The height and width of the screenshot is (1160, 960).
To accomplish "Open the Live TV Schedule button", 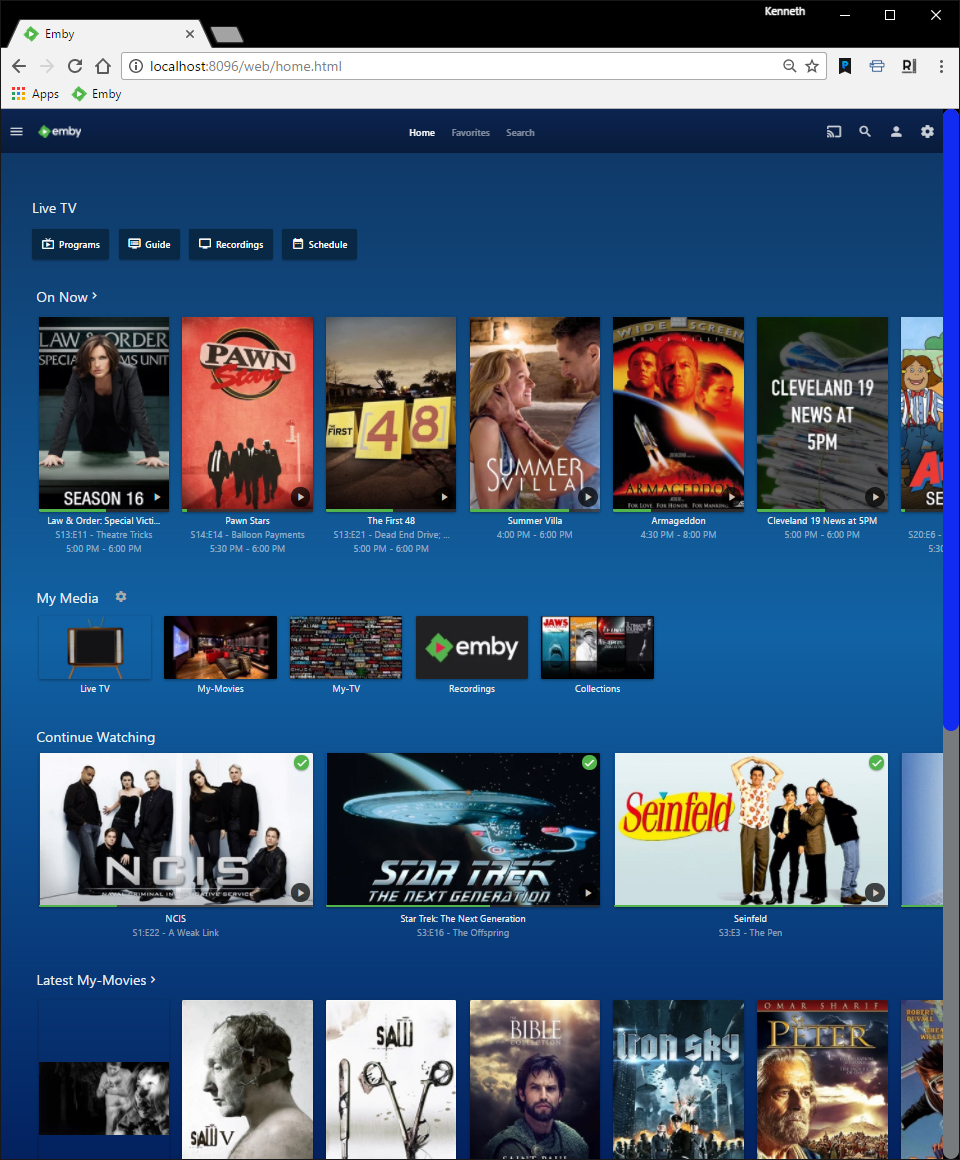I will click(320, 244).
